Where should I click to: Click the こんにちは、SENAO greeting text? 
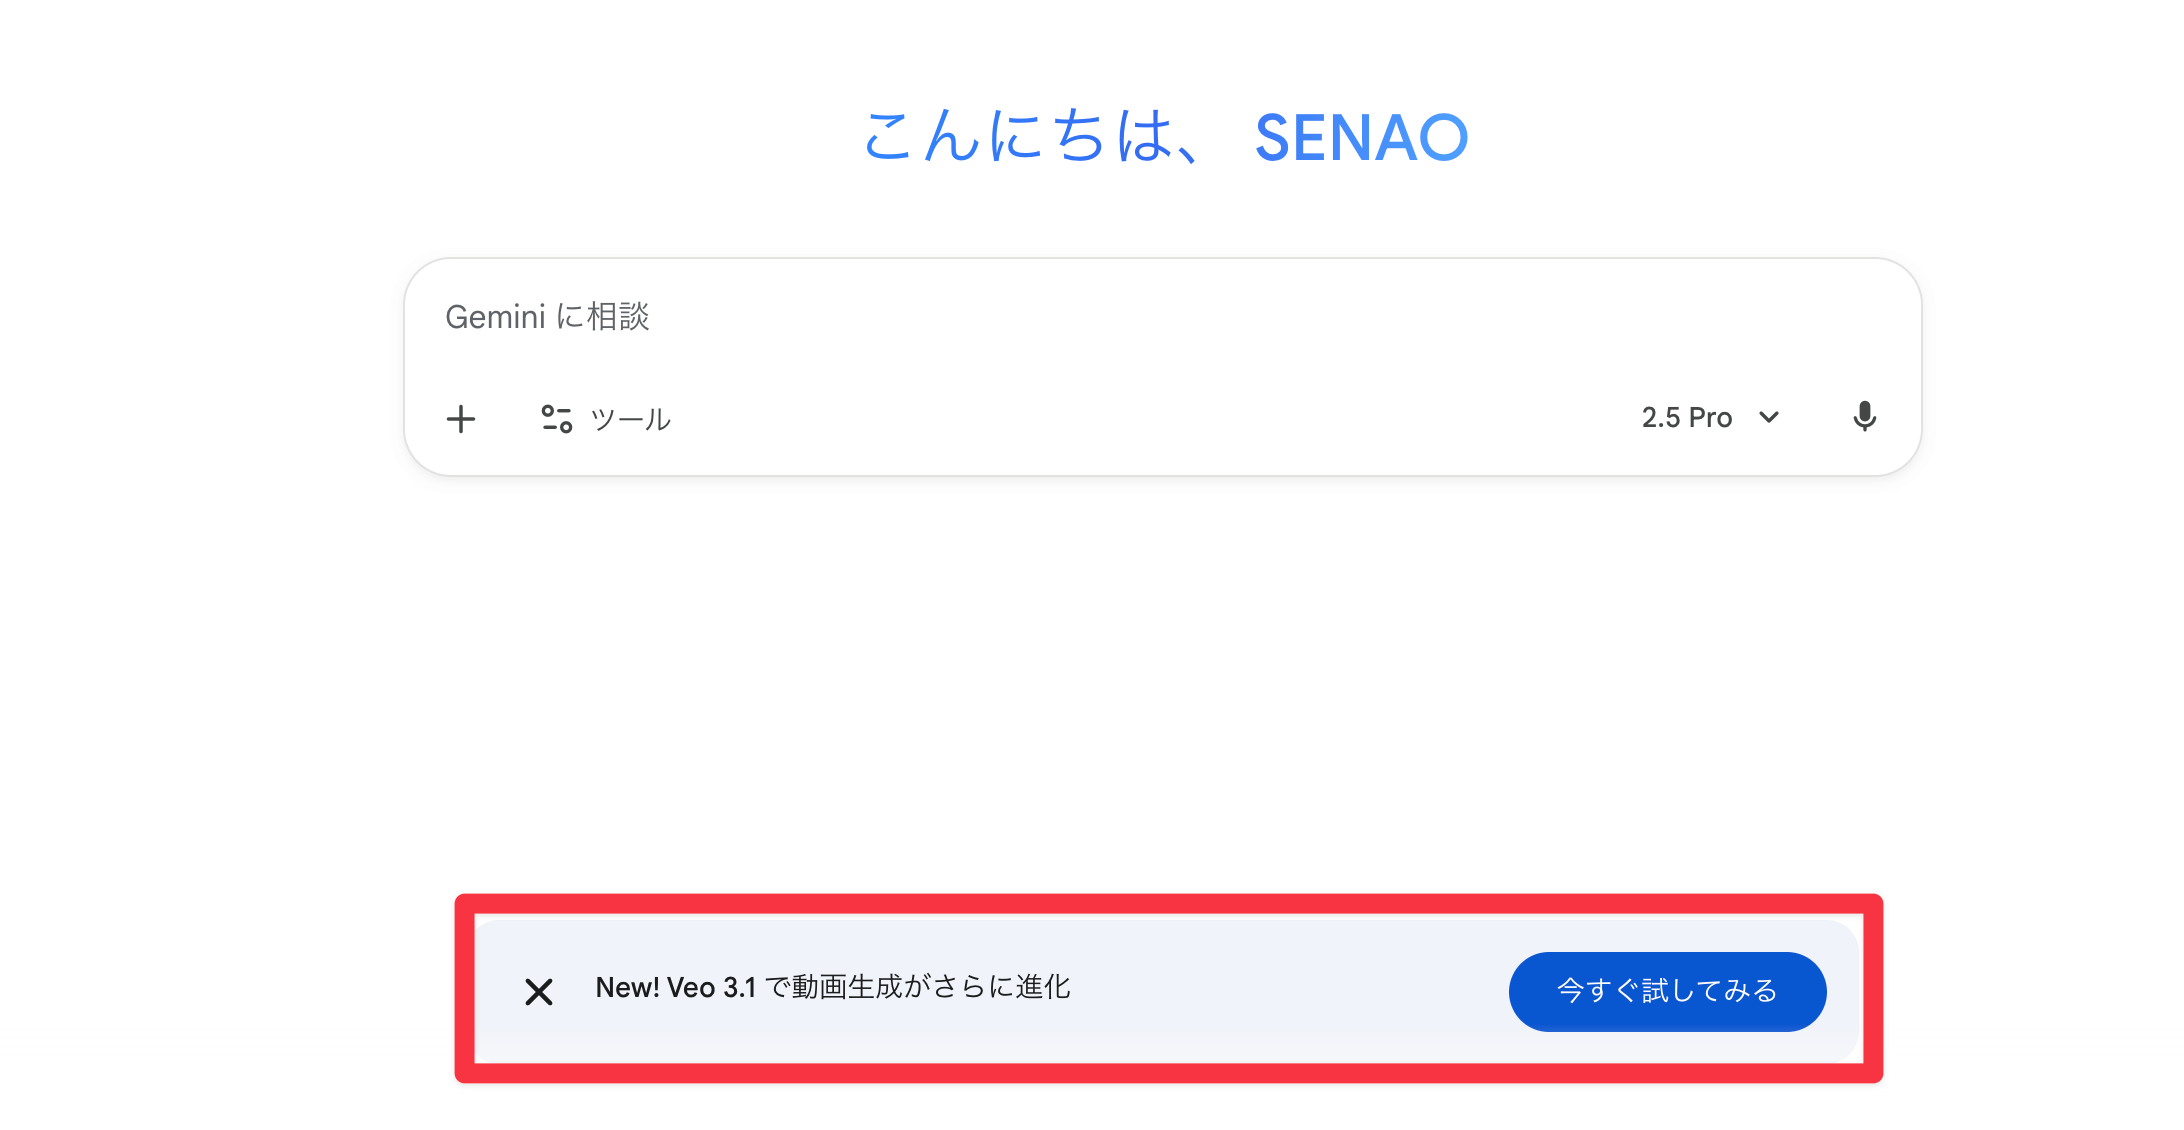point(1164,137)
